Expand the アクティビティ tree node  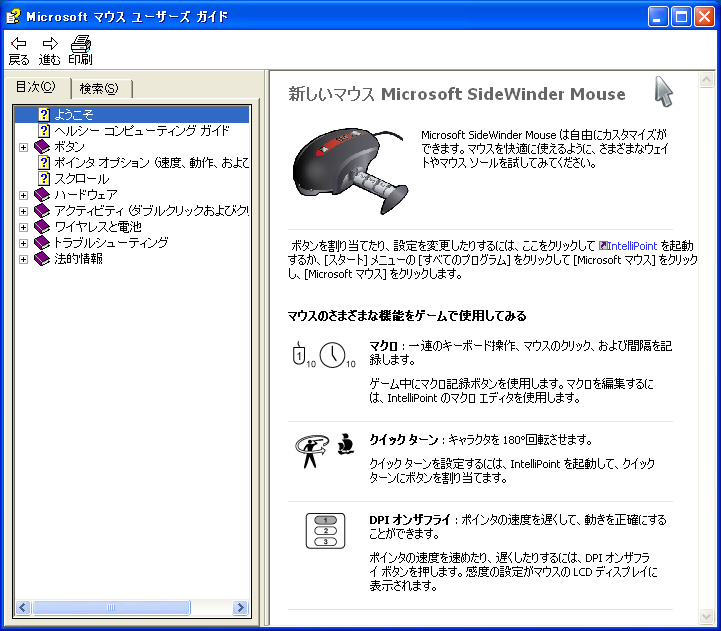(x=23, y=211)
